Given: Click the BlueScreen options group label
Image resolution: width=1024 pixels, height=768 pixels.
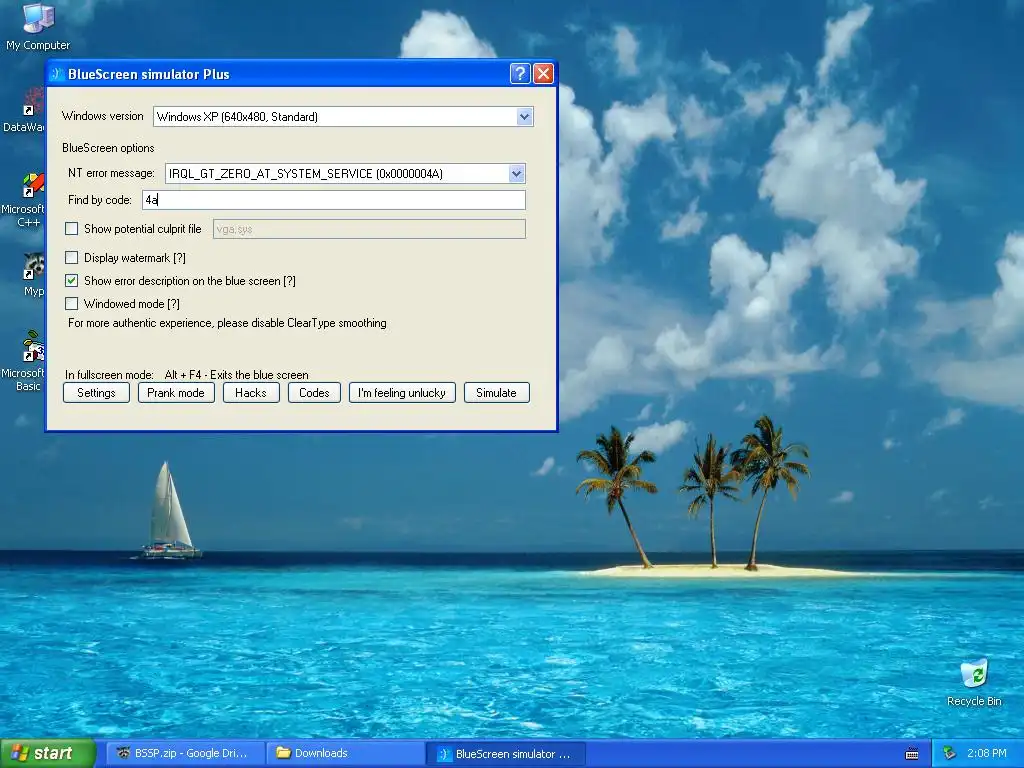Looking at the screenshot, I should pyautogui.click(x=108, y=148).
